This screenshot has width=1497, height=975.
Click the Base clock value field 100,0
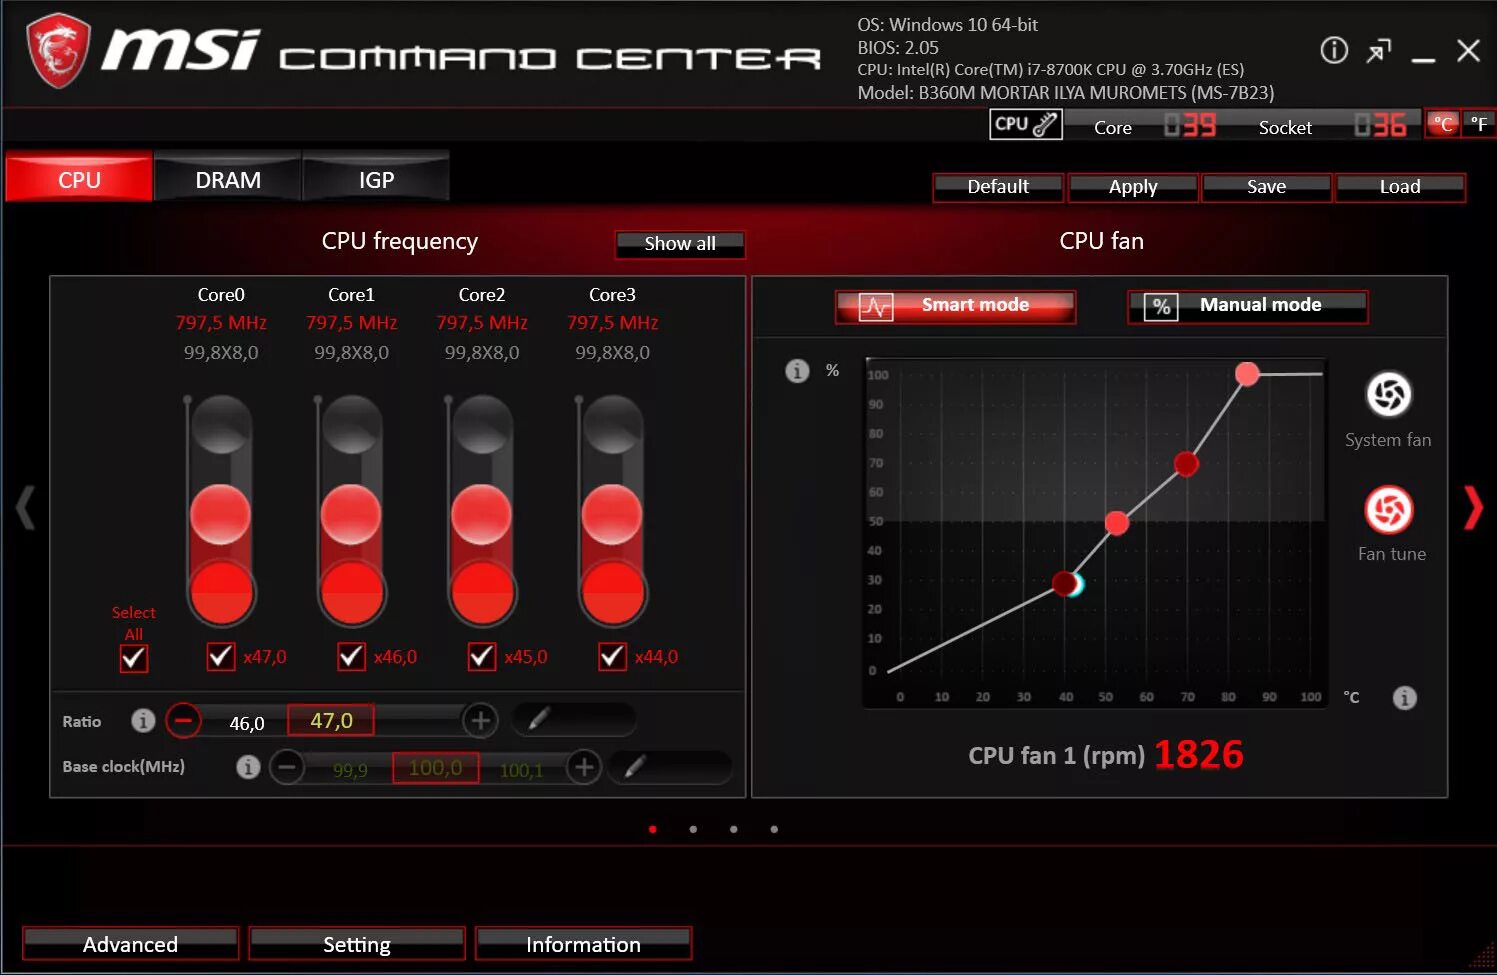[x=435, y=767]
